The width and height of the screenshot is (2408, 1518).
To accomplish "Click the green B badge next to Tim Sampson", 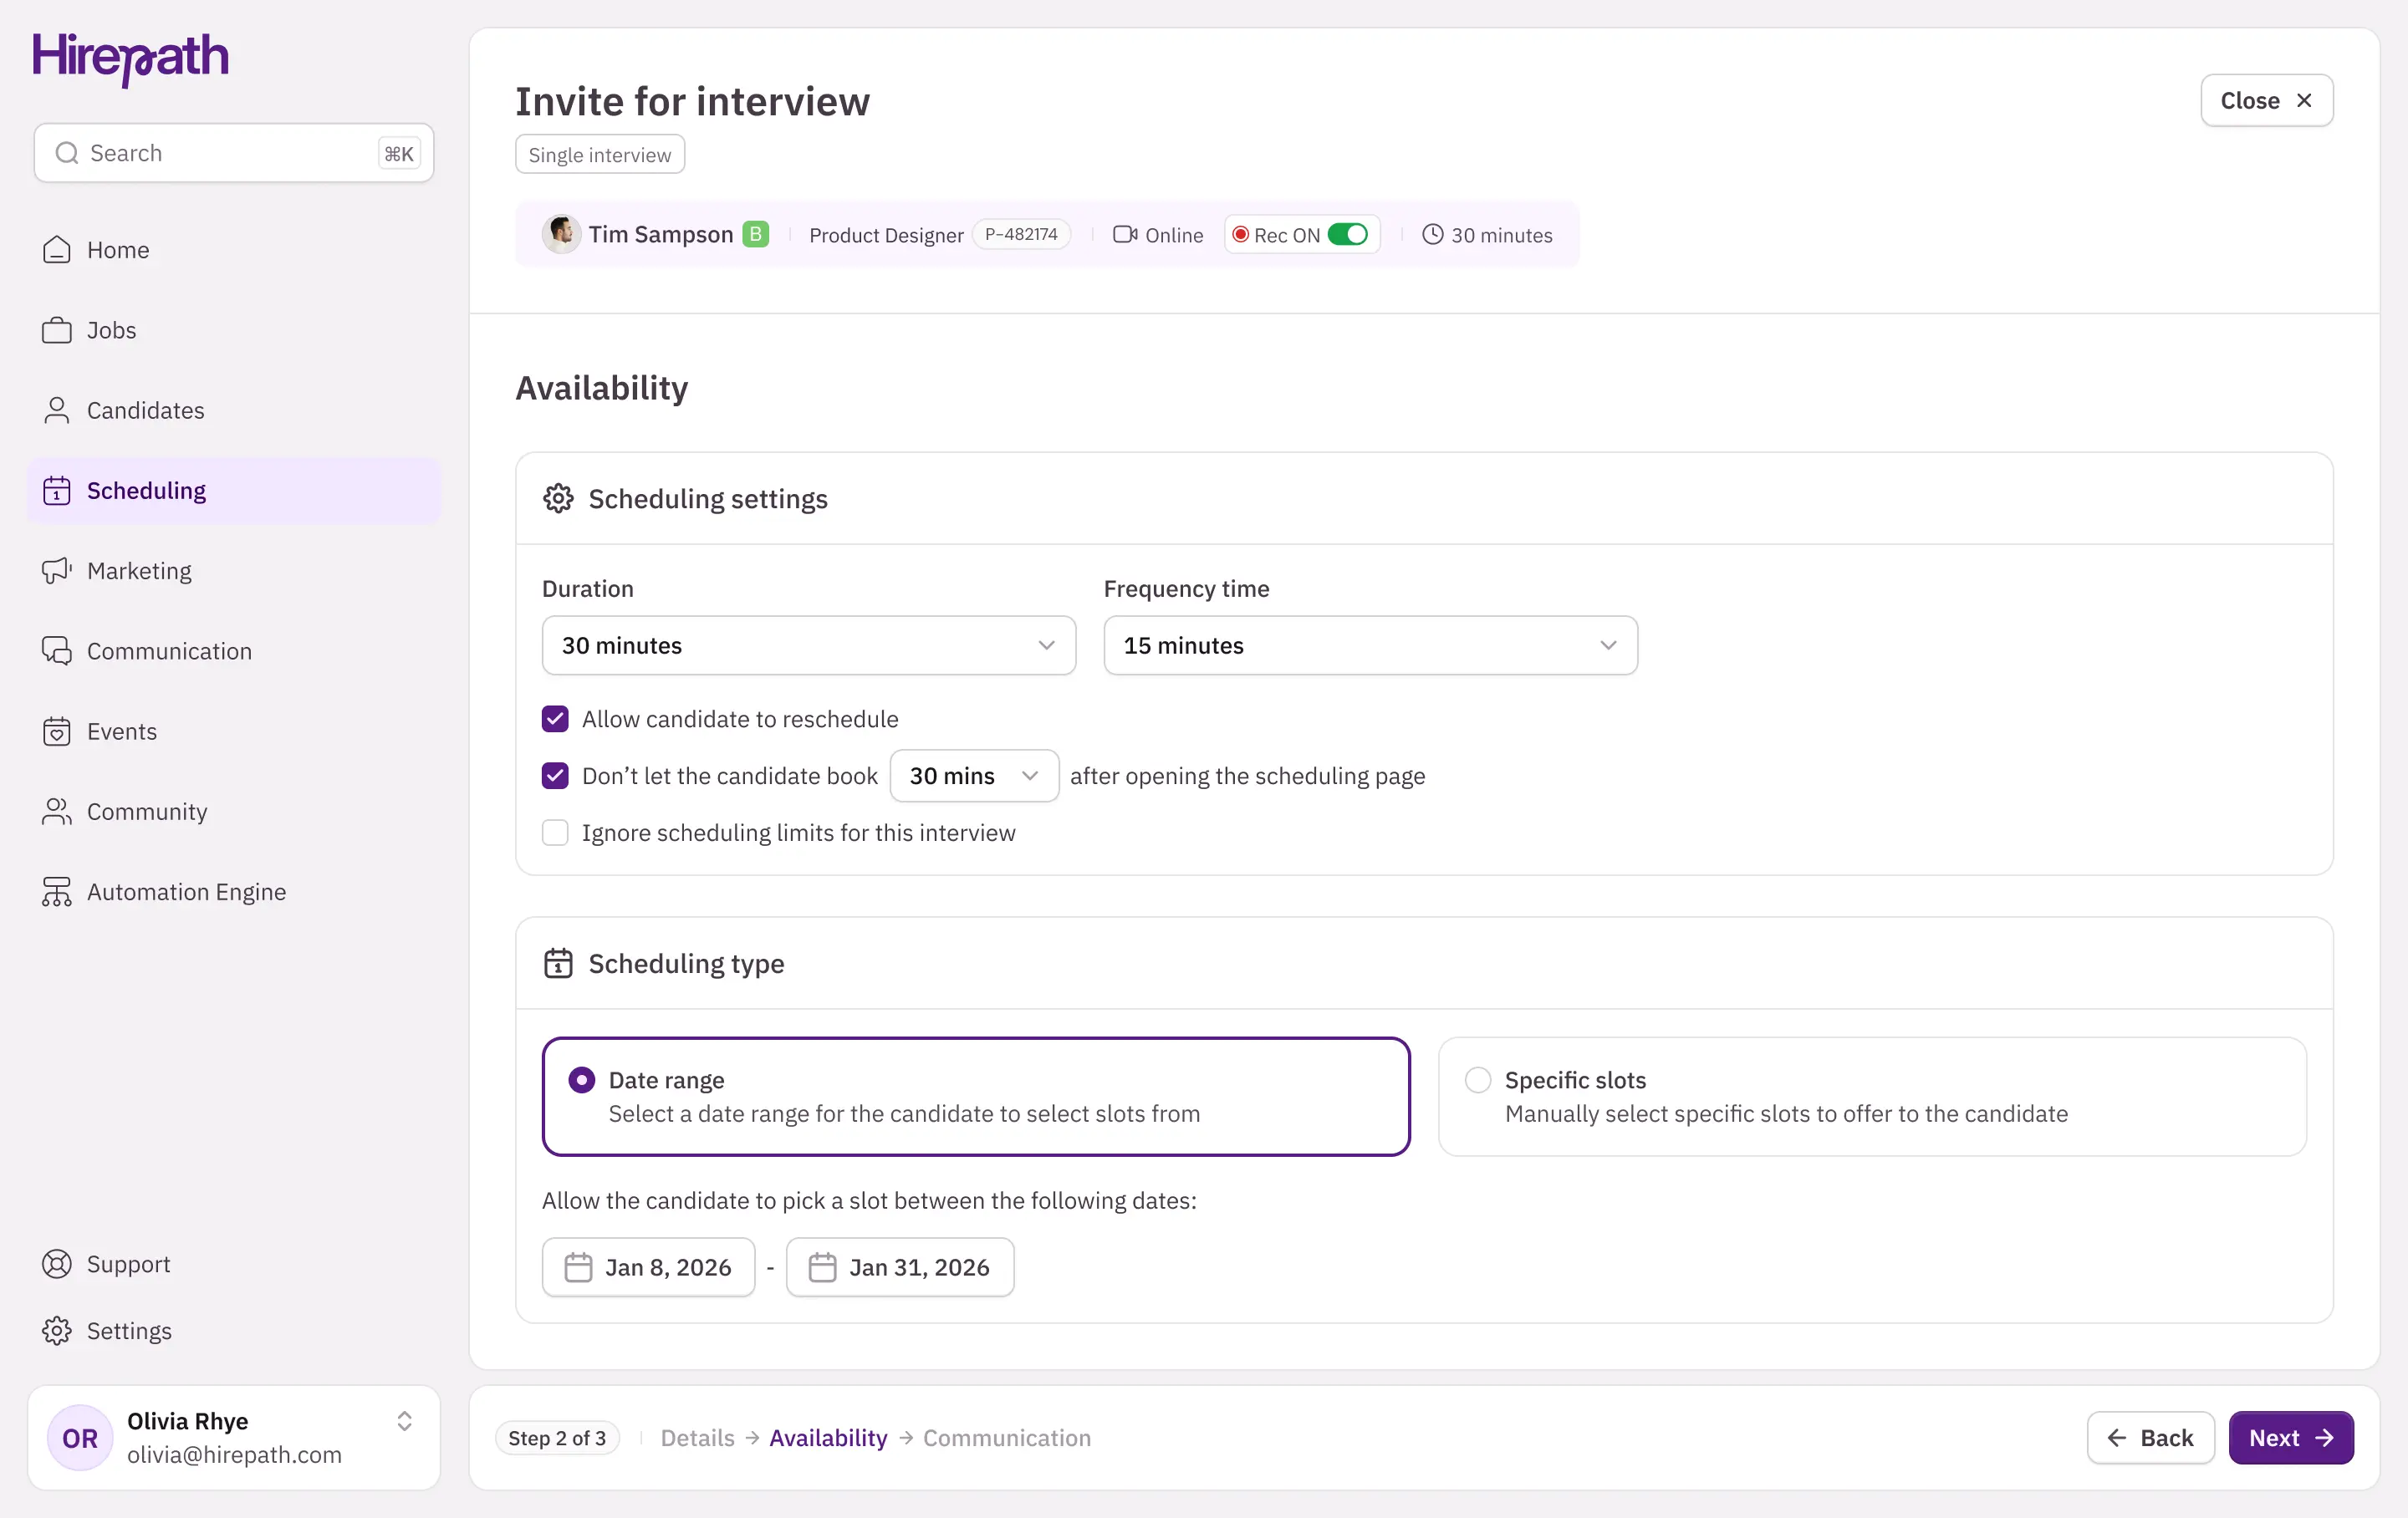I will 756,234.
